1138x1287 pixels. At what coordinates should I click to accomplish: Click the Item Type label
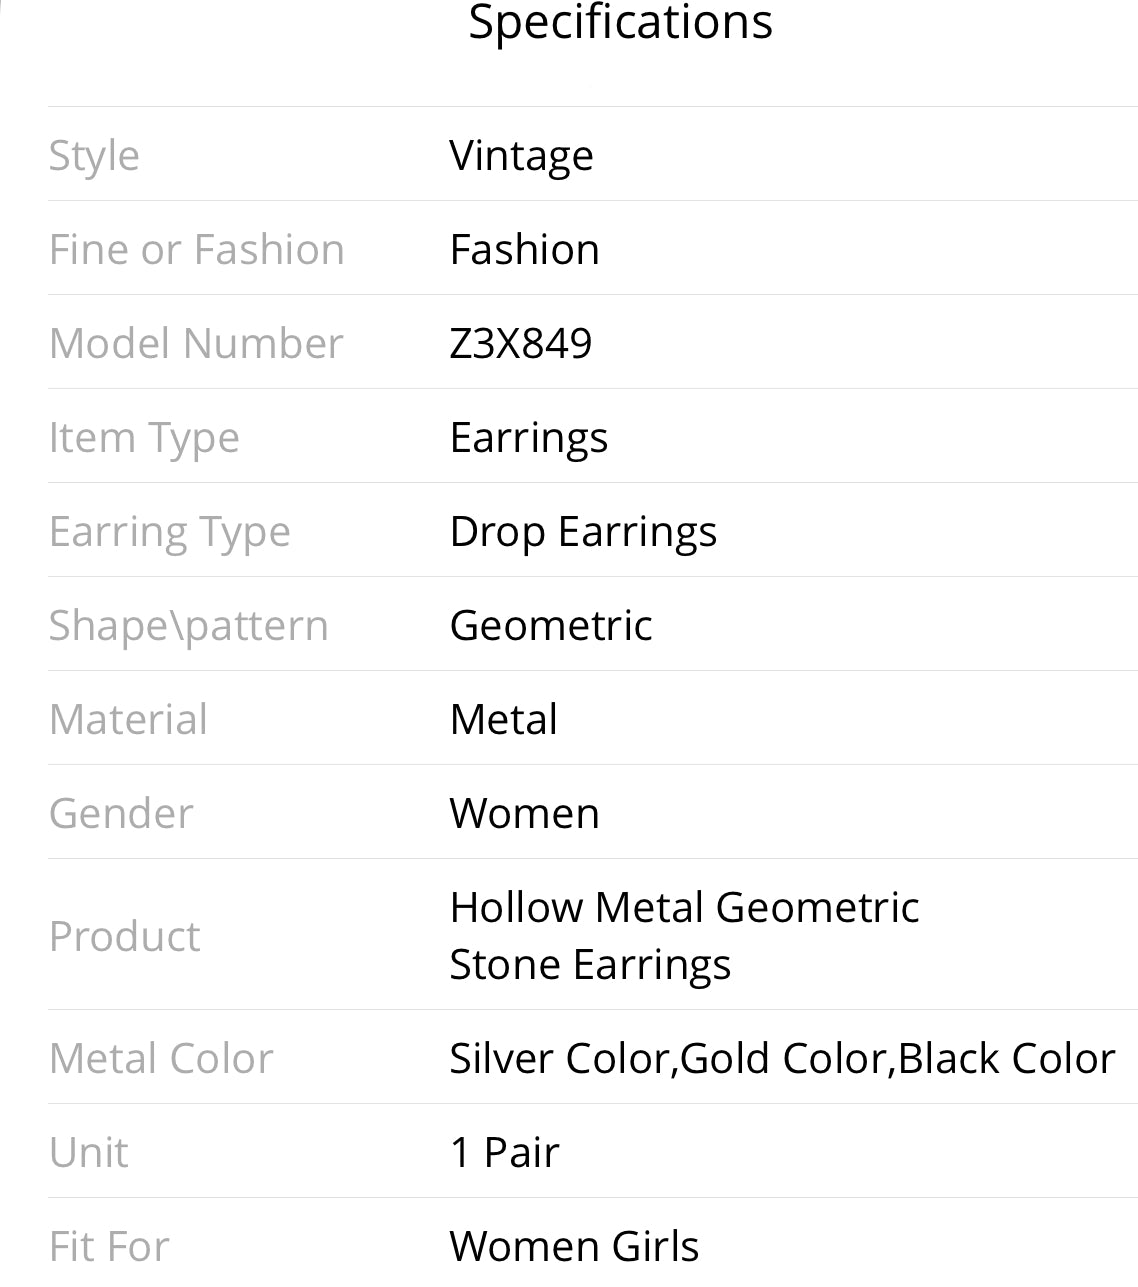(144, 438)
